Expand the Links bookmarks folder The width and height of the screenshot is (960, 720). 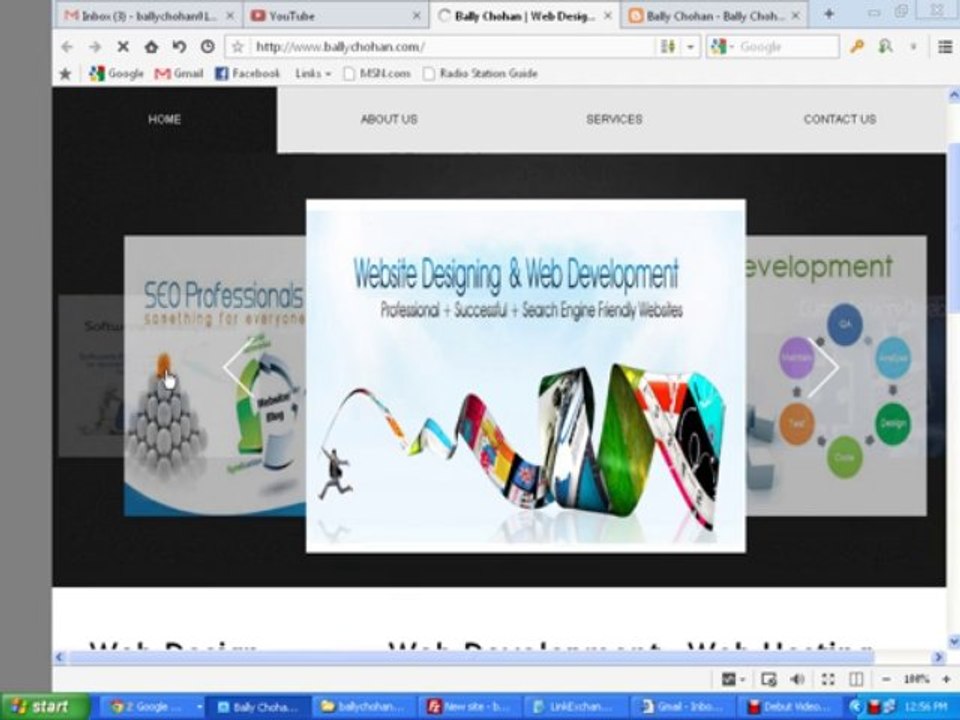(313, 74)
